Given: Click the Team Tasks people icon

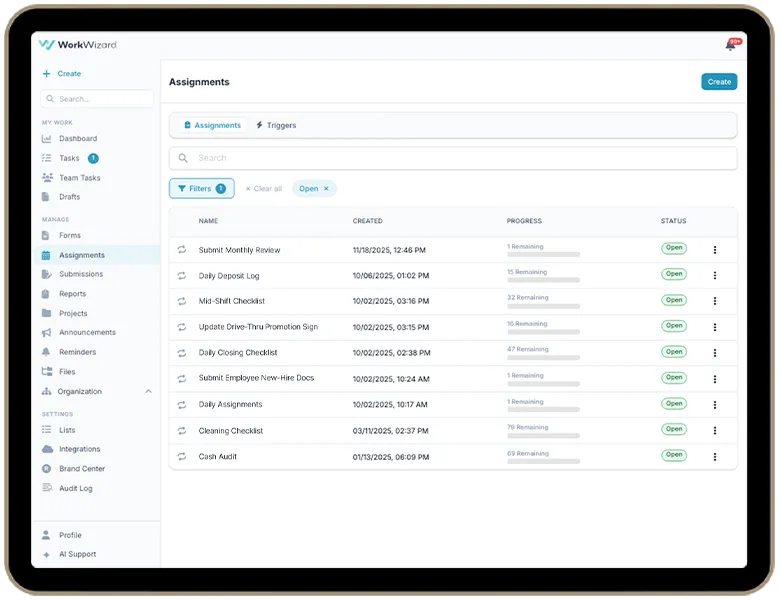Looking at the screenshot, I should coord(47,178).
